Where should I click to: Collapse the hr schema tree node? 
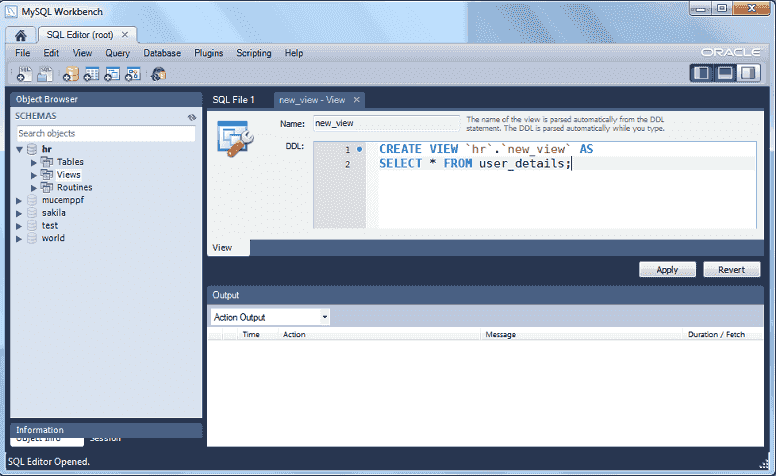tap(20, 149)
